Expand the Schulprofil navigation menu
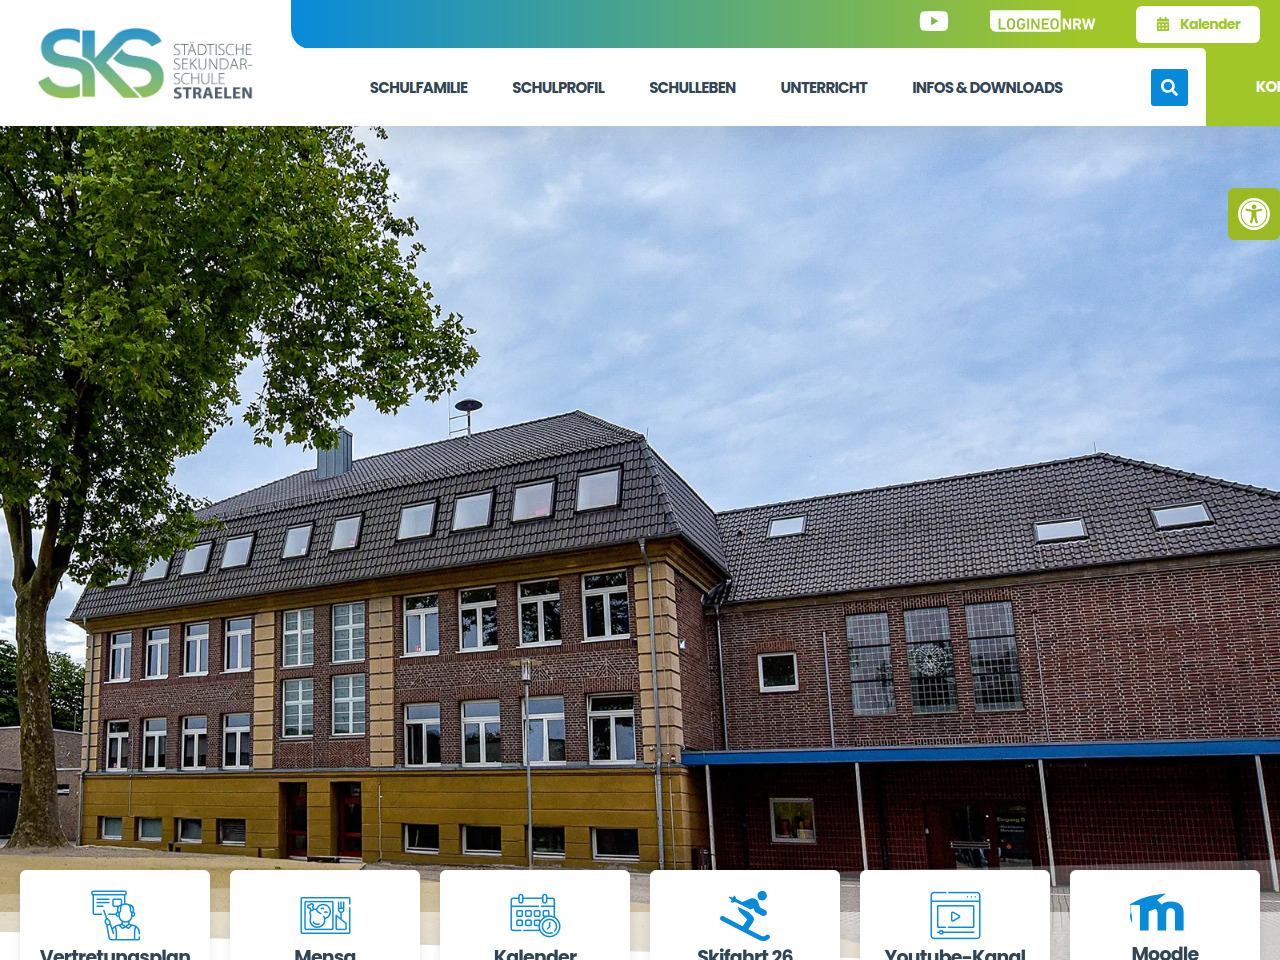The width and height of the screenshot is (1280, 960). pos(558,88)
